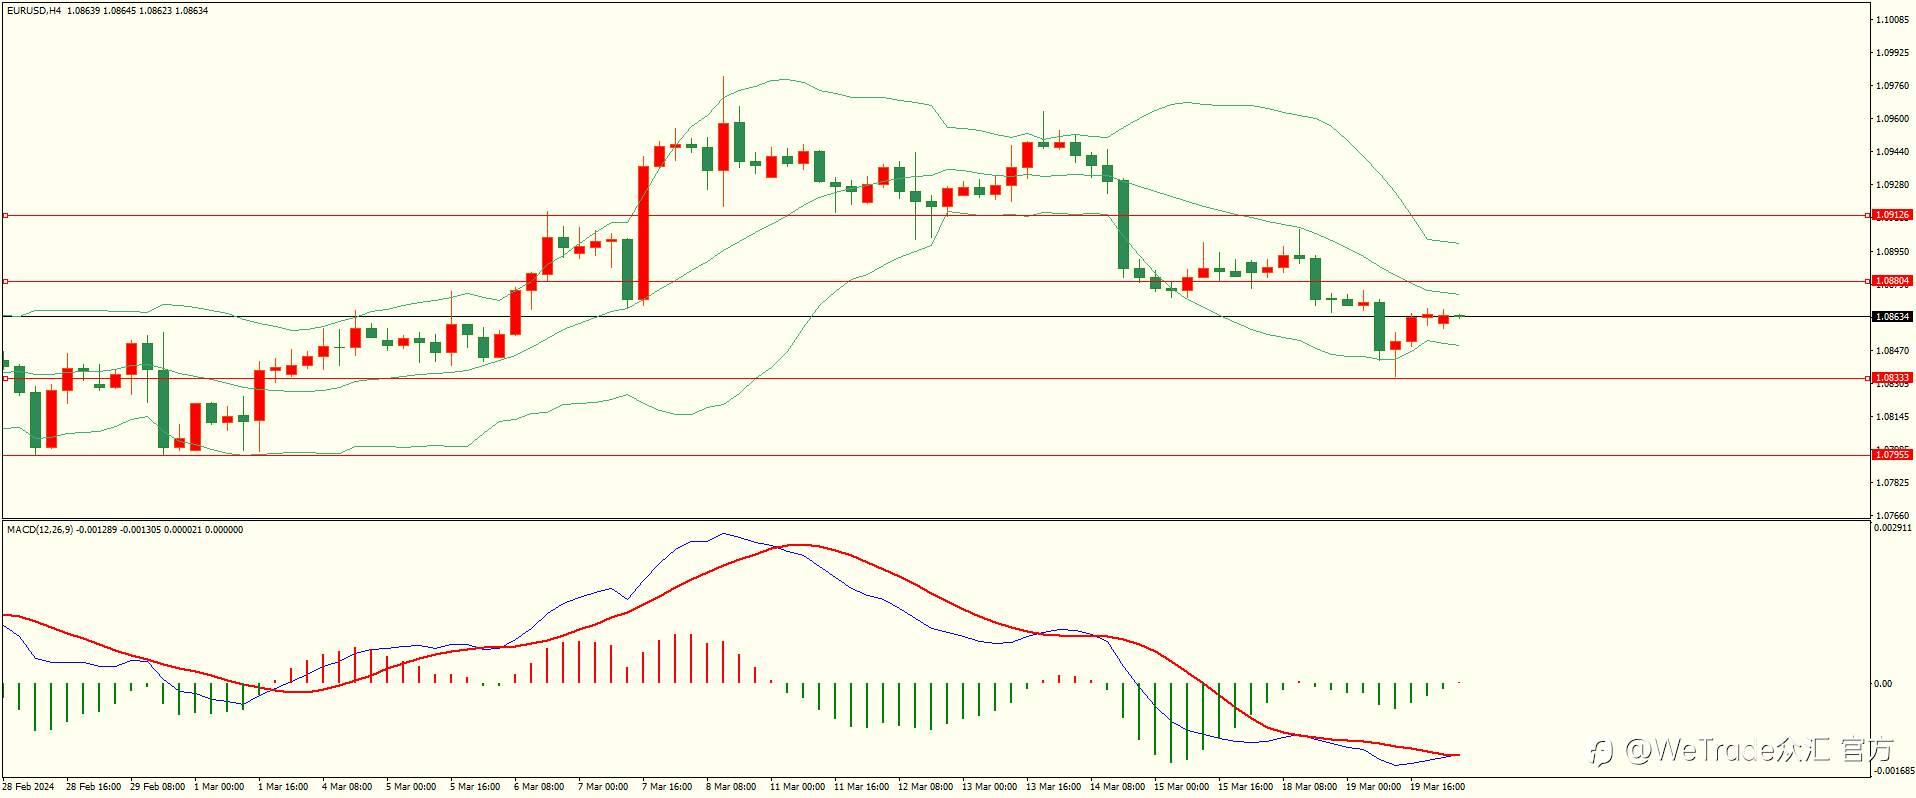Select the black 1.08634 current price label
Image resolution: width=1916 pixels, height=798 pixels.
coord(1892,317)
